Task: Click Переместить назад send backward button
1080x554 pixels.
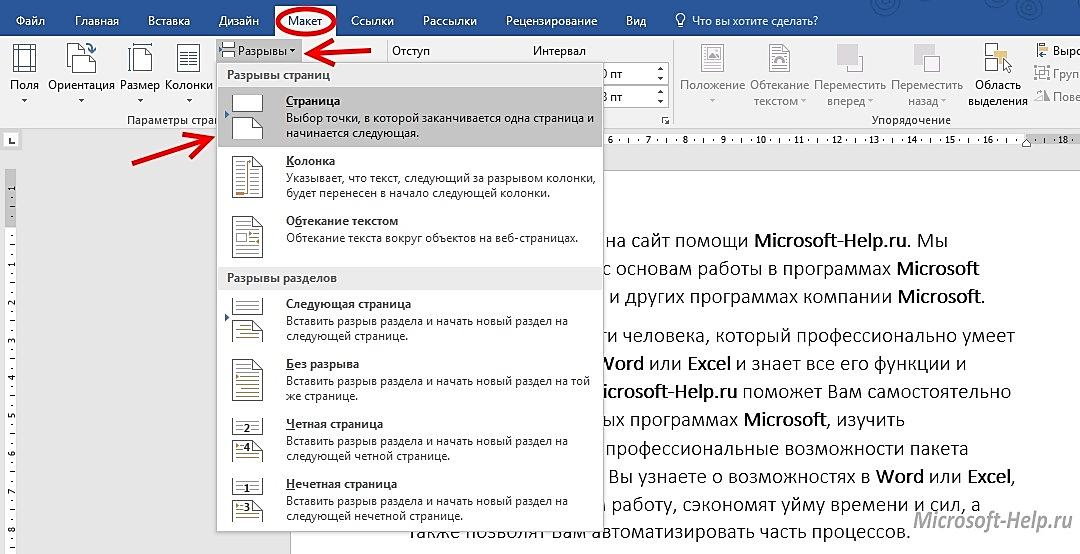Action: click(926, 74)
